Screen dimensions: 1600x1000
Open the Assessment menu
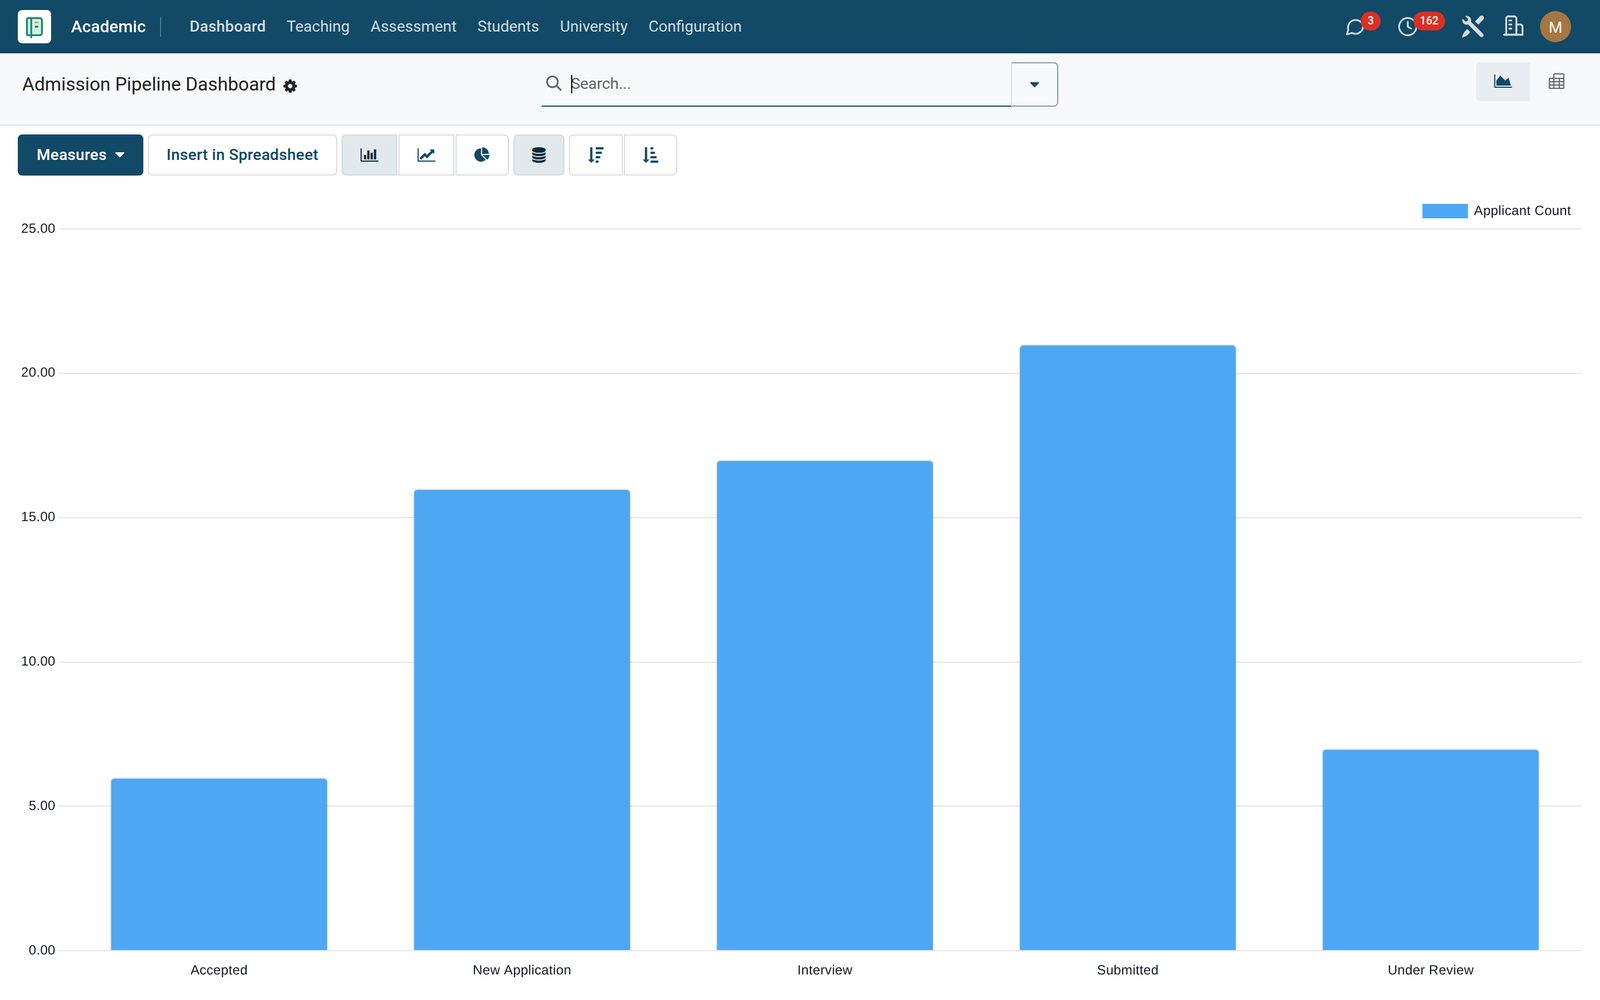point(413,27)
